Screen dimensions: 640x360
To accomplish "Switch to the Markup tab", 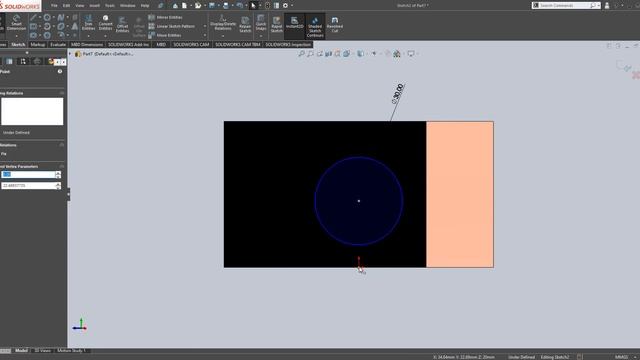I will point(38,44).
